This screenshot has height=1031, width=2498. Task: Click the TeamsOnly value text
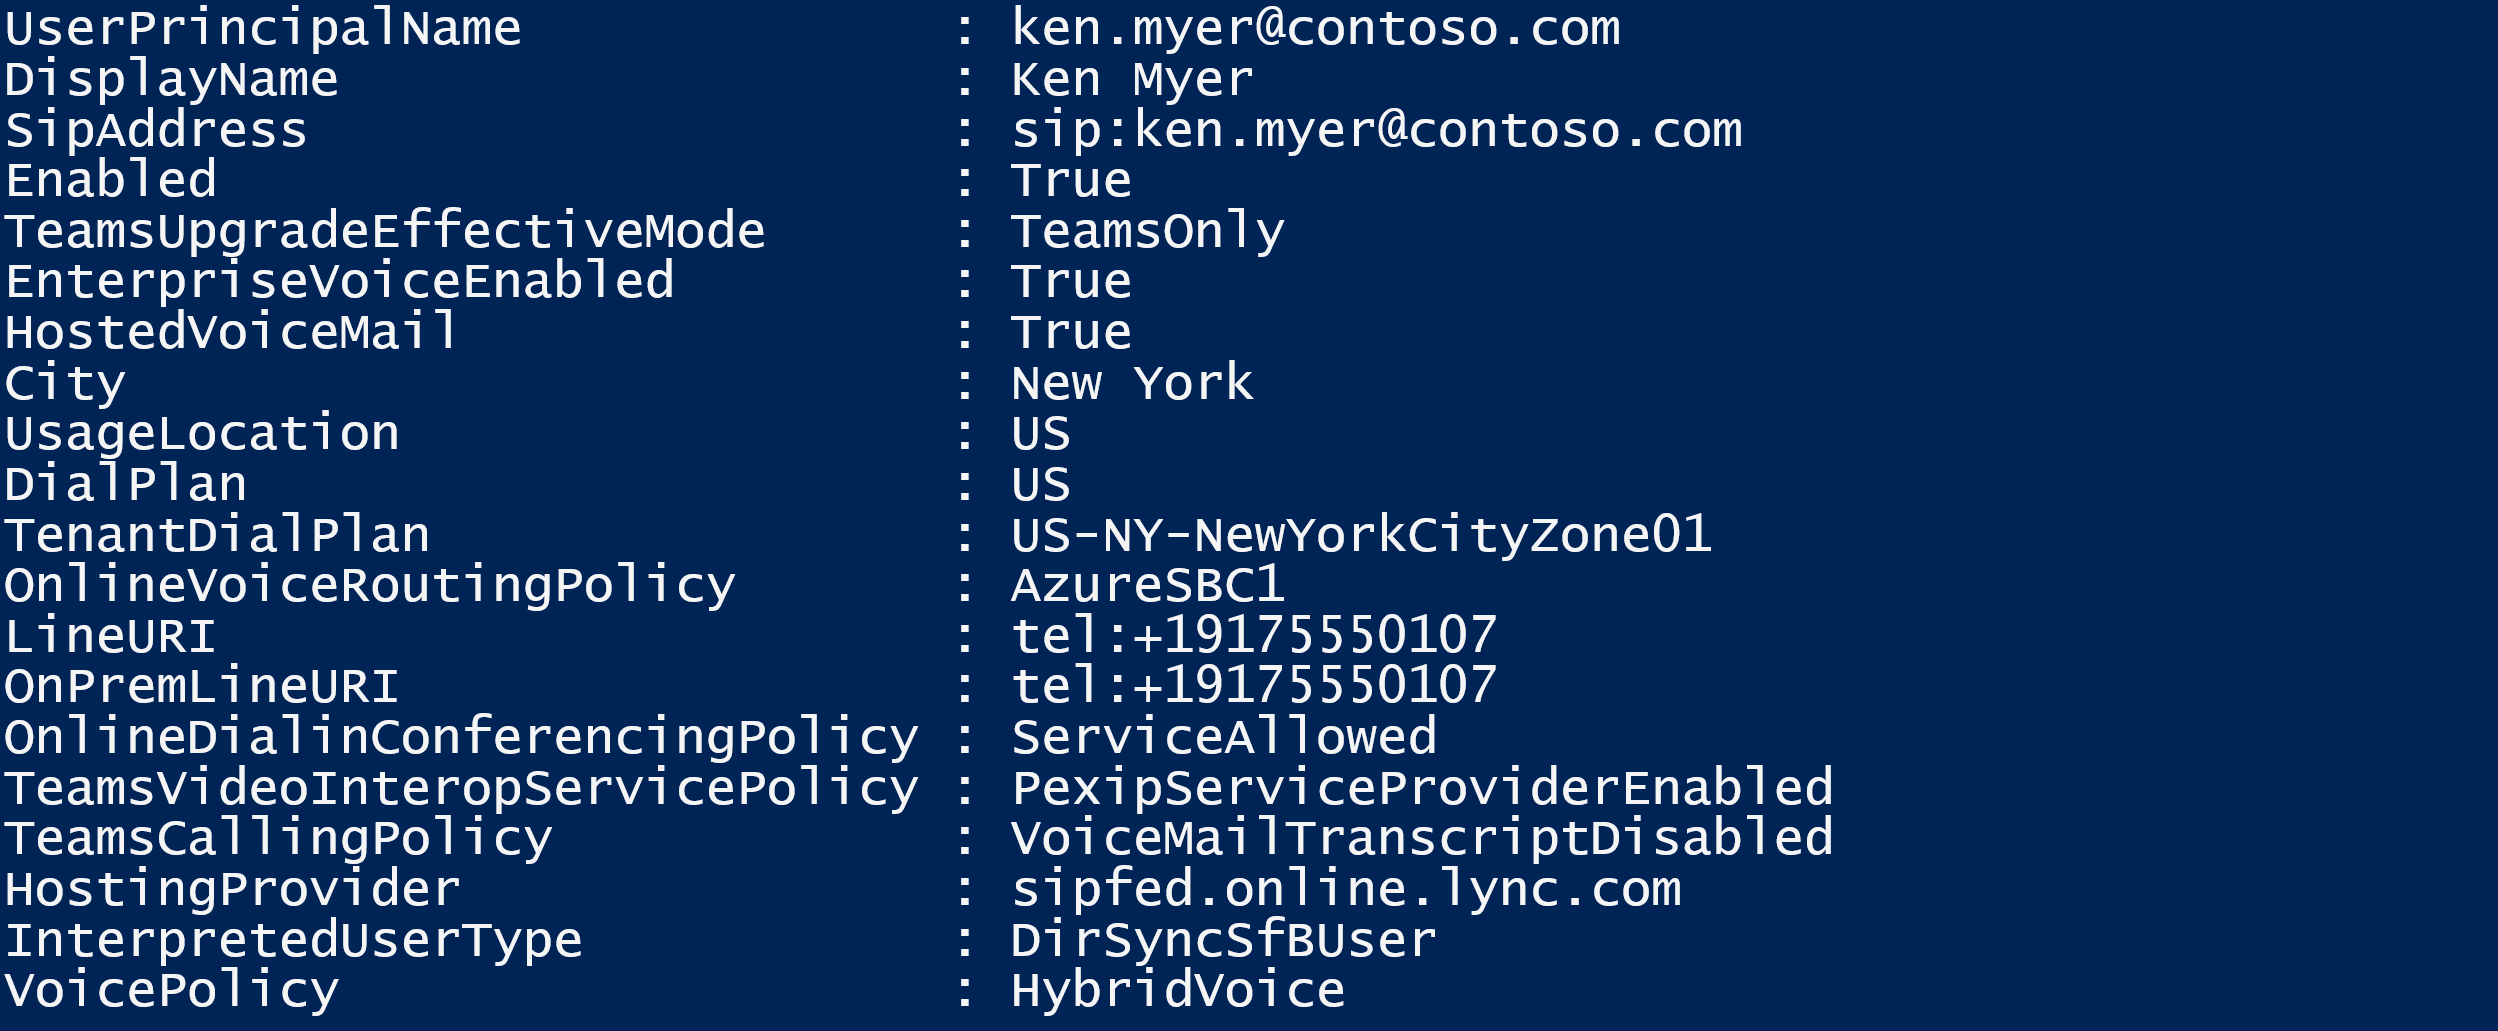click(1147, 231)
